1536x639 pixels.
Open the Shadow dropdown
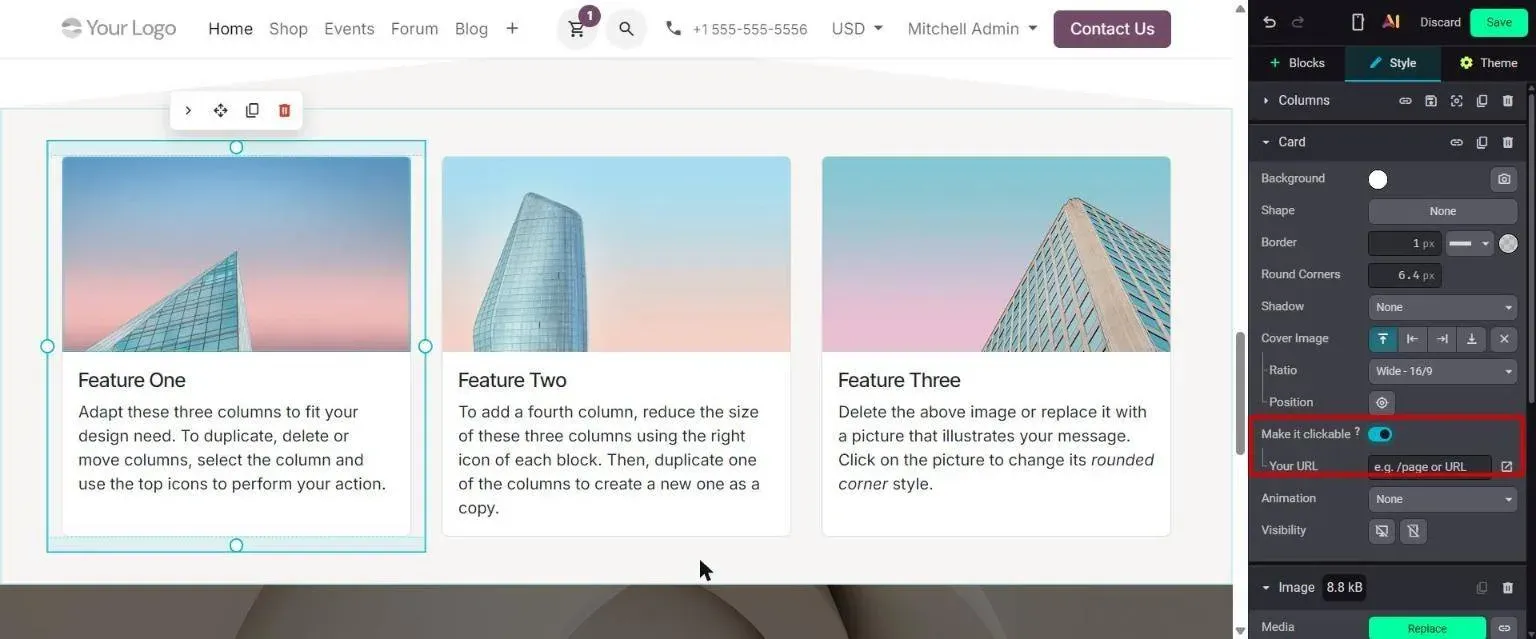1443,307
